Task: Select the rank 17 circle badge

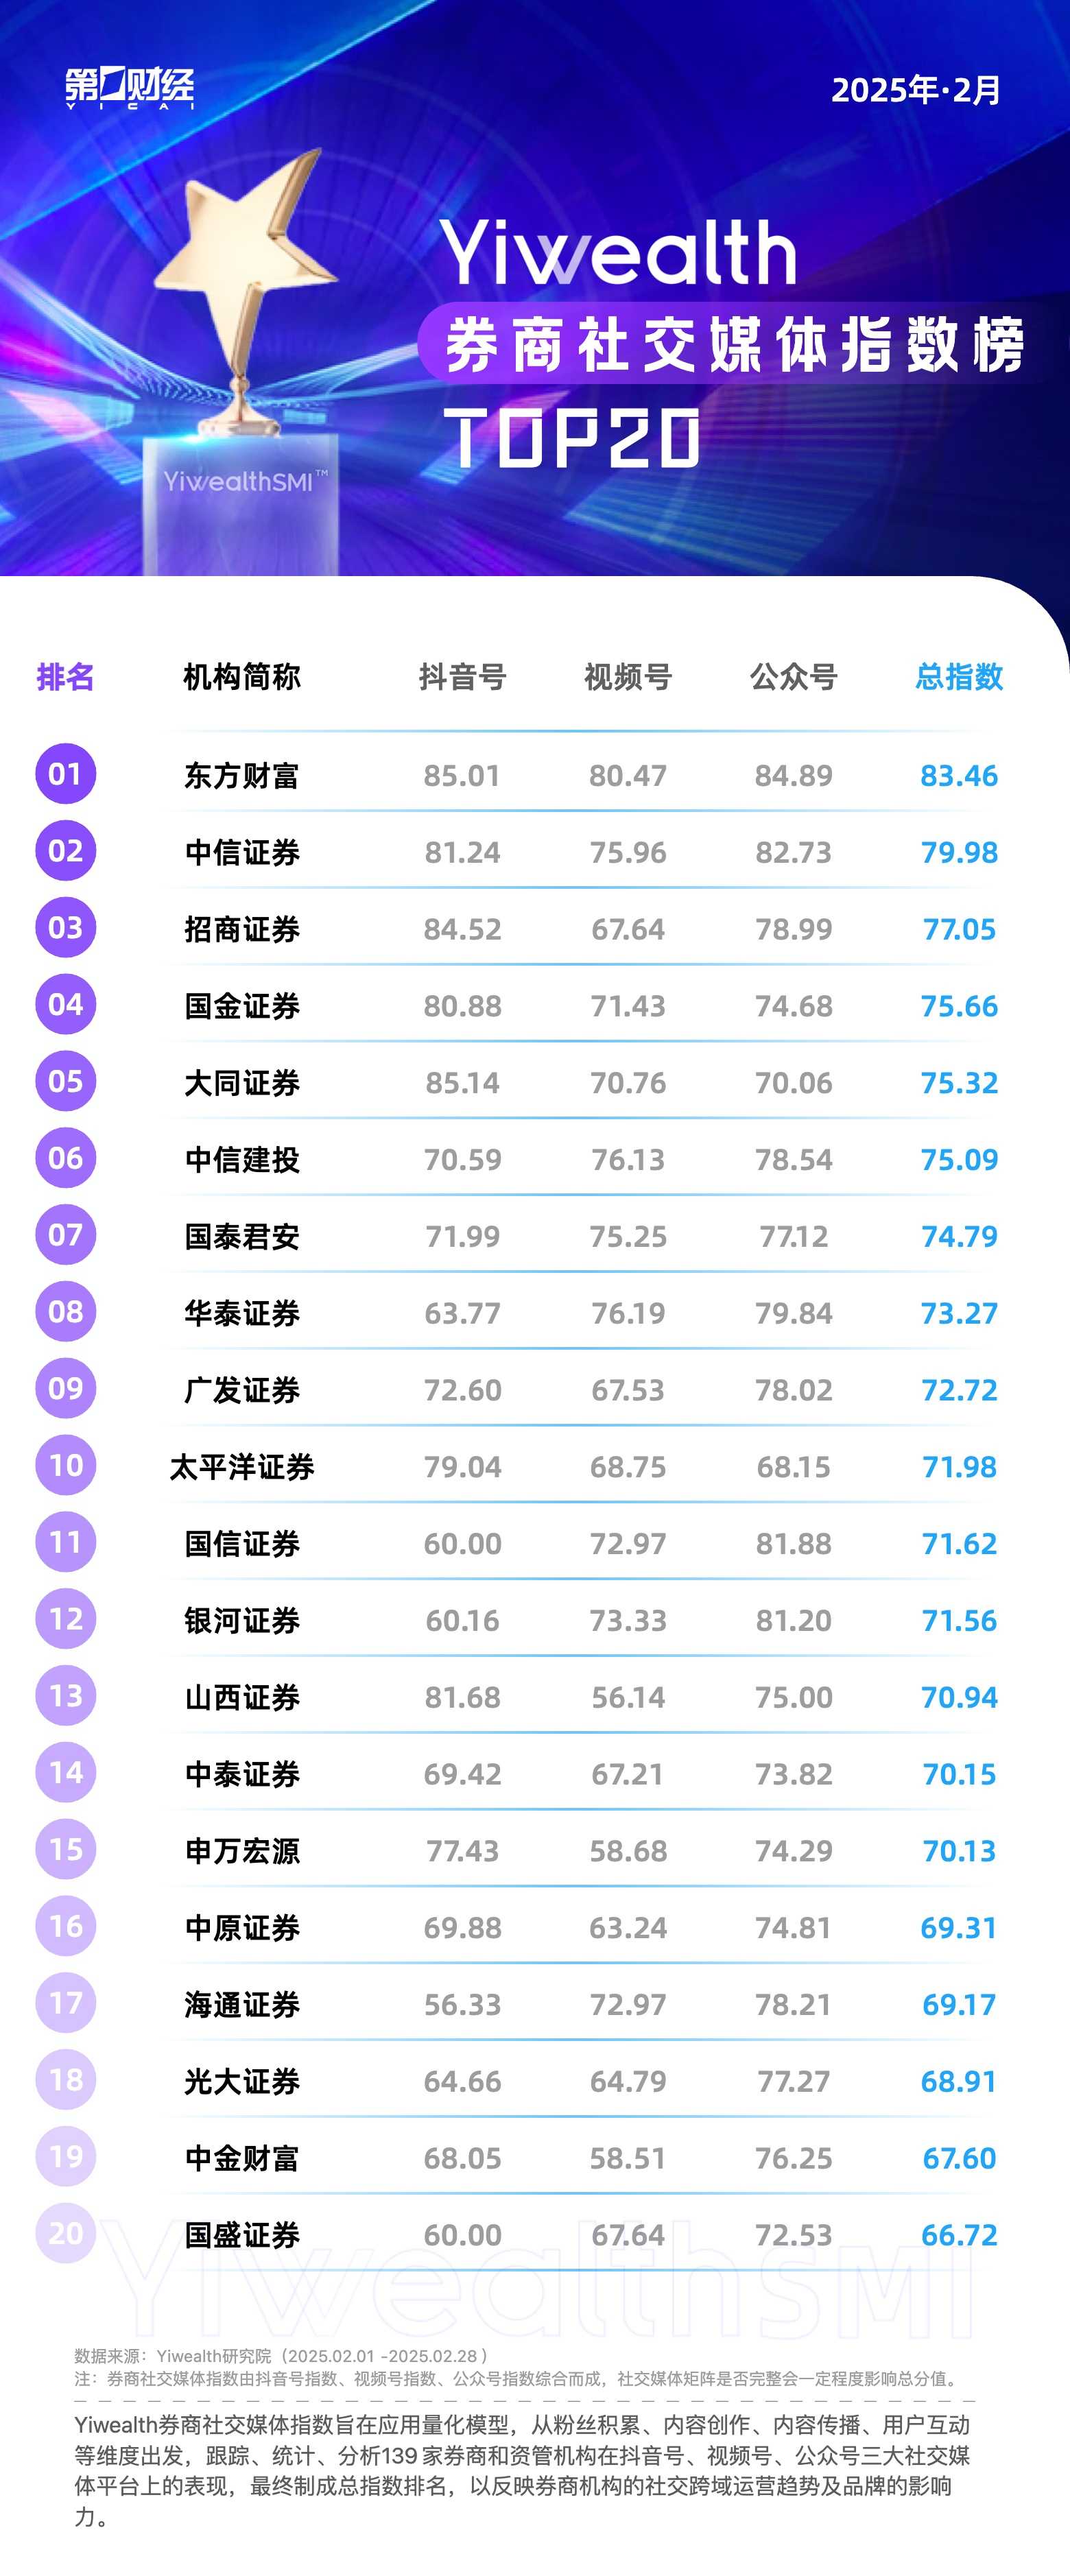Action: [x=66, y=2002]
